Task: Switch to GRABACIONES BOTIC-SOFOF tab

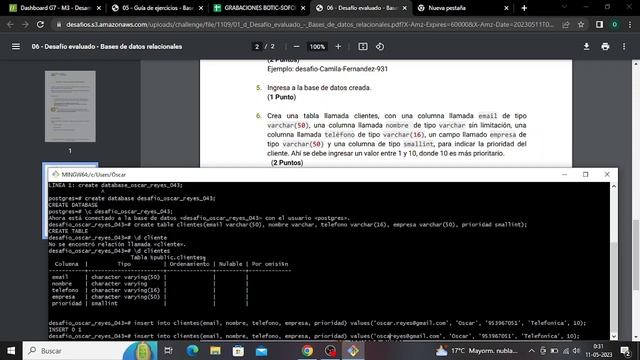Action: pos(259,8)
